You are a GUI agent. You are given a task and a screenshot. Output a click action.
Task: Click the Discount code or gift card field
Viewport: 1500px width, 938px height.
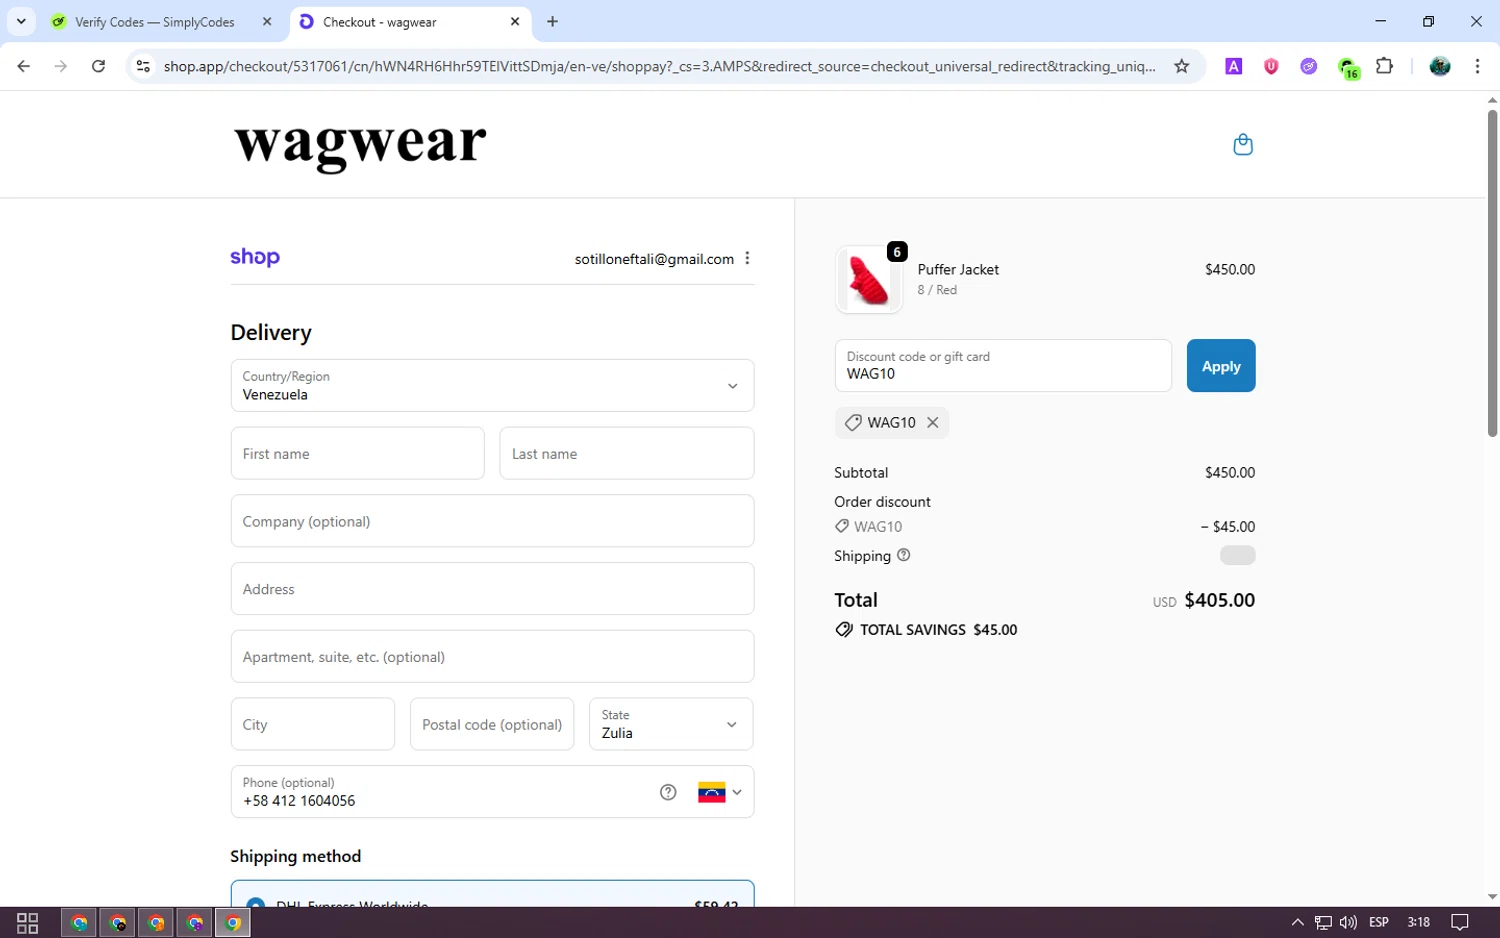click(1003, 366)
